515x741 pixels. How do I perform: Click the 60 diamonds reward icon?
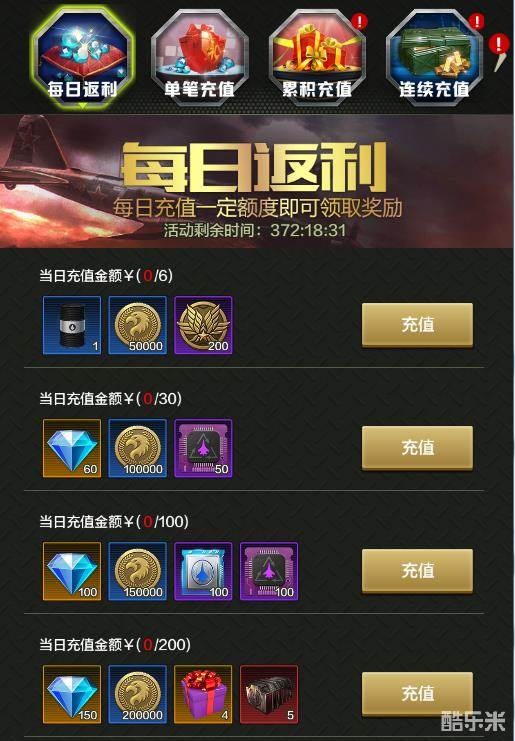pyautogui.click(x=72, y=448)
